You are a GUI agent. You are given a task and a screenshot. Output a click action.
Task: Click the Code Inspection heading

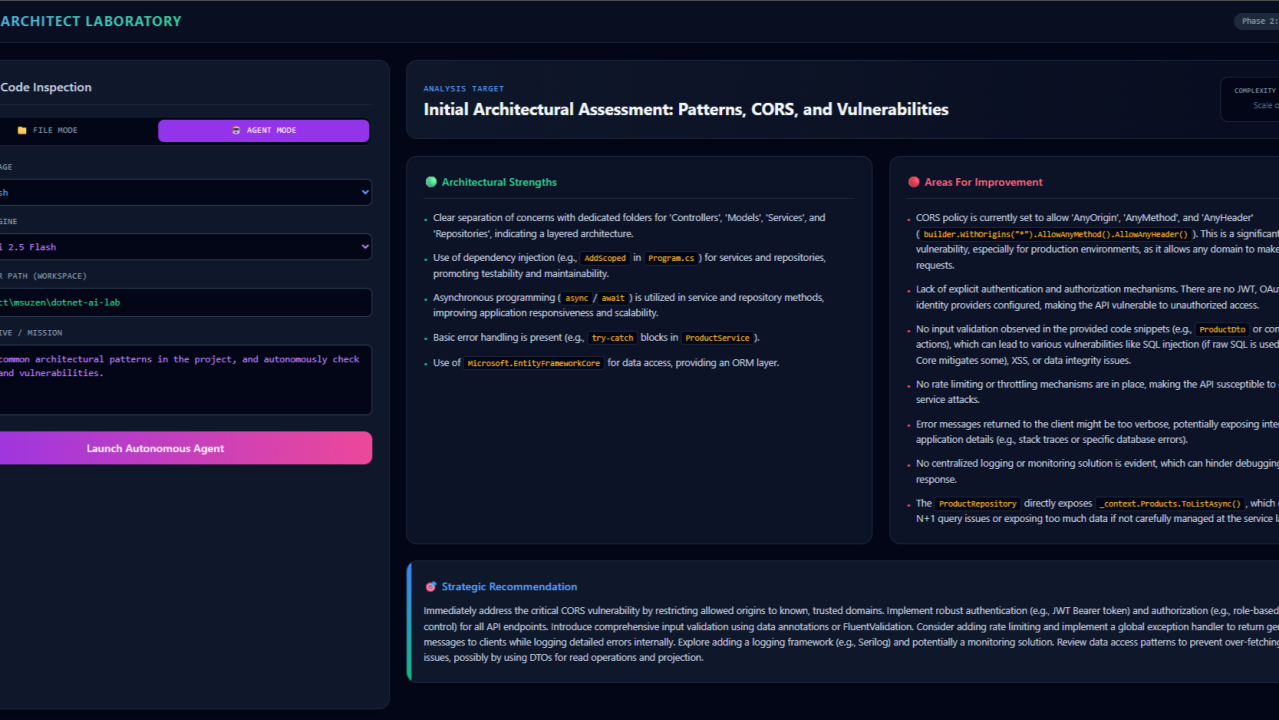[x=46, y=87]
